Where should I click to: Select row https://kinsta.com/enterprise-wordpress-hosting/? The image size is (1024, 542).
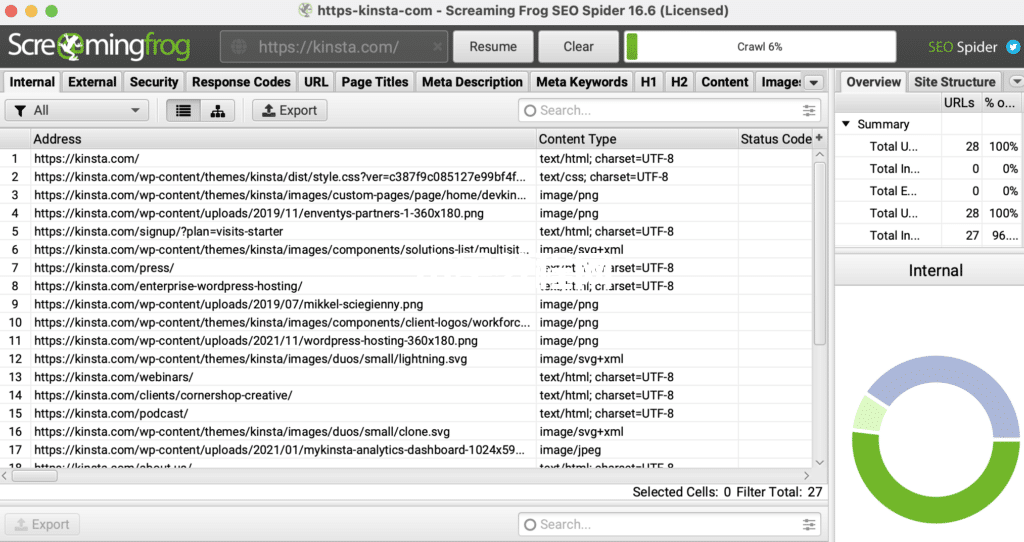pos(406,286)
